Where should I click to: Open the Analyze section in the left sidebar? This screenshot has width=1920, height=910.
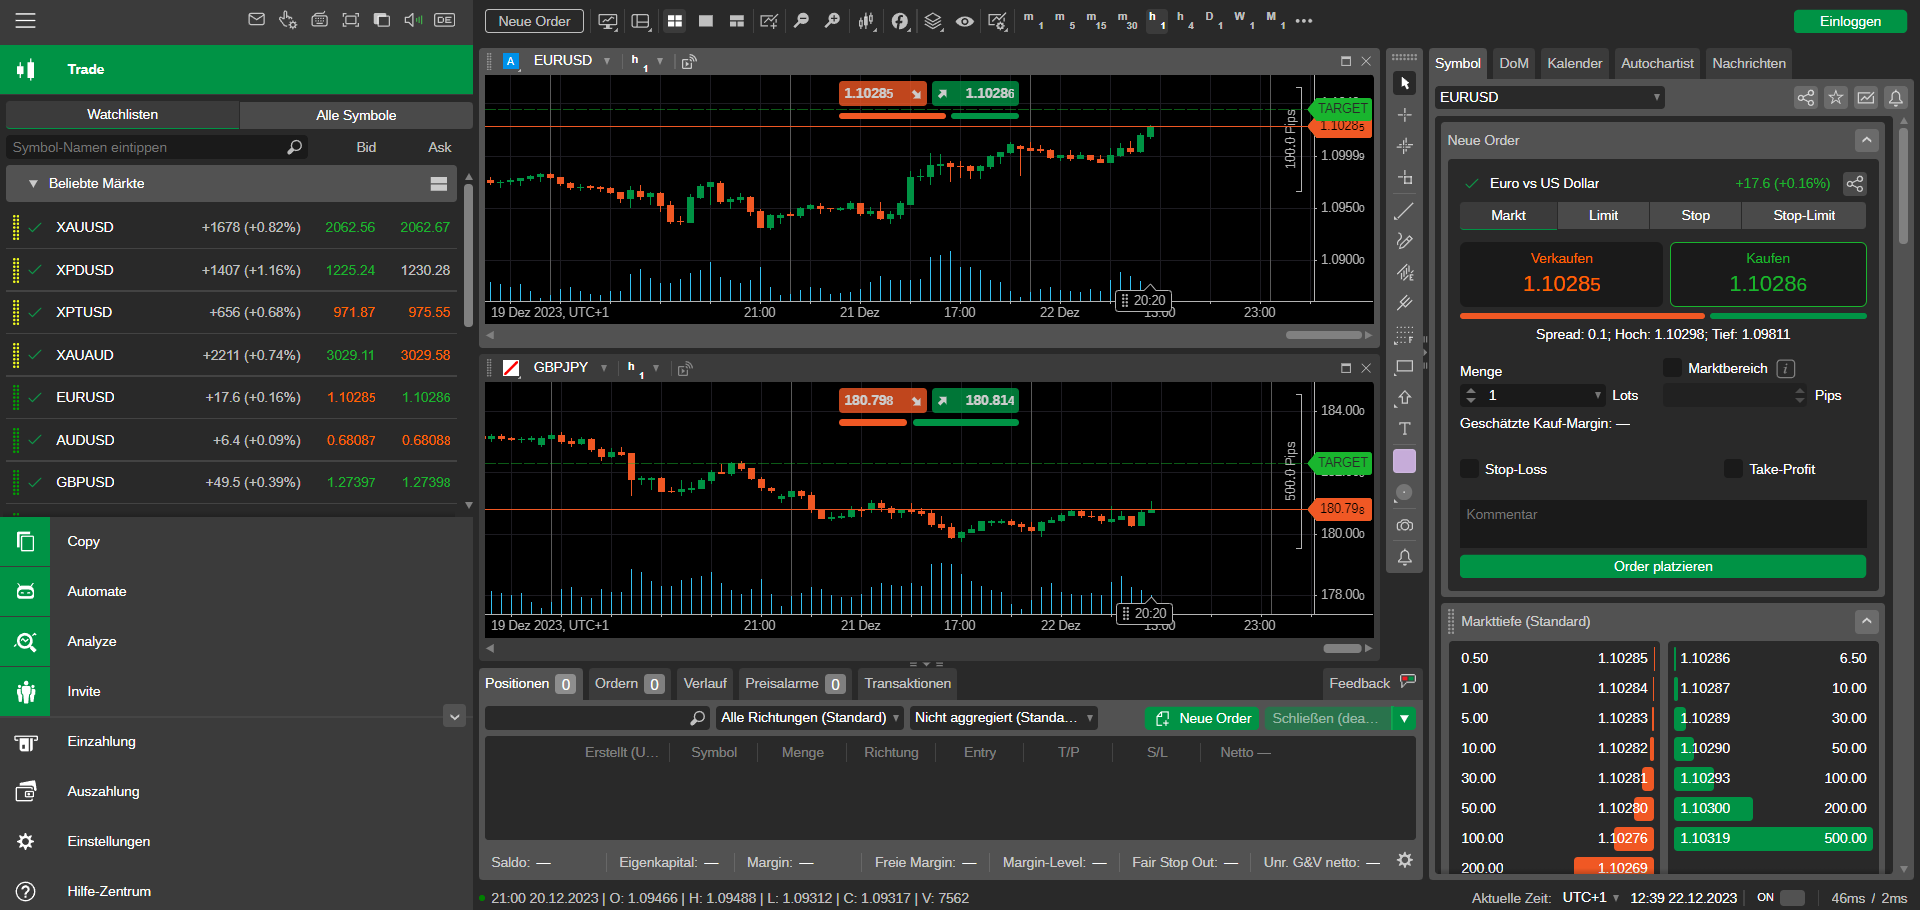click(91, 641)
